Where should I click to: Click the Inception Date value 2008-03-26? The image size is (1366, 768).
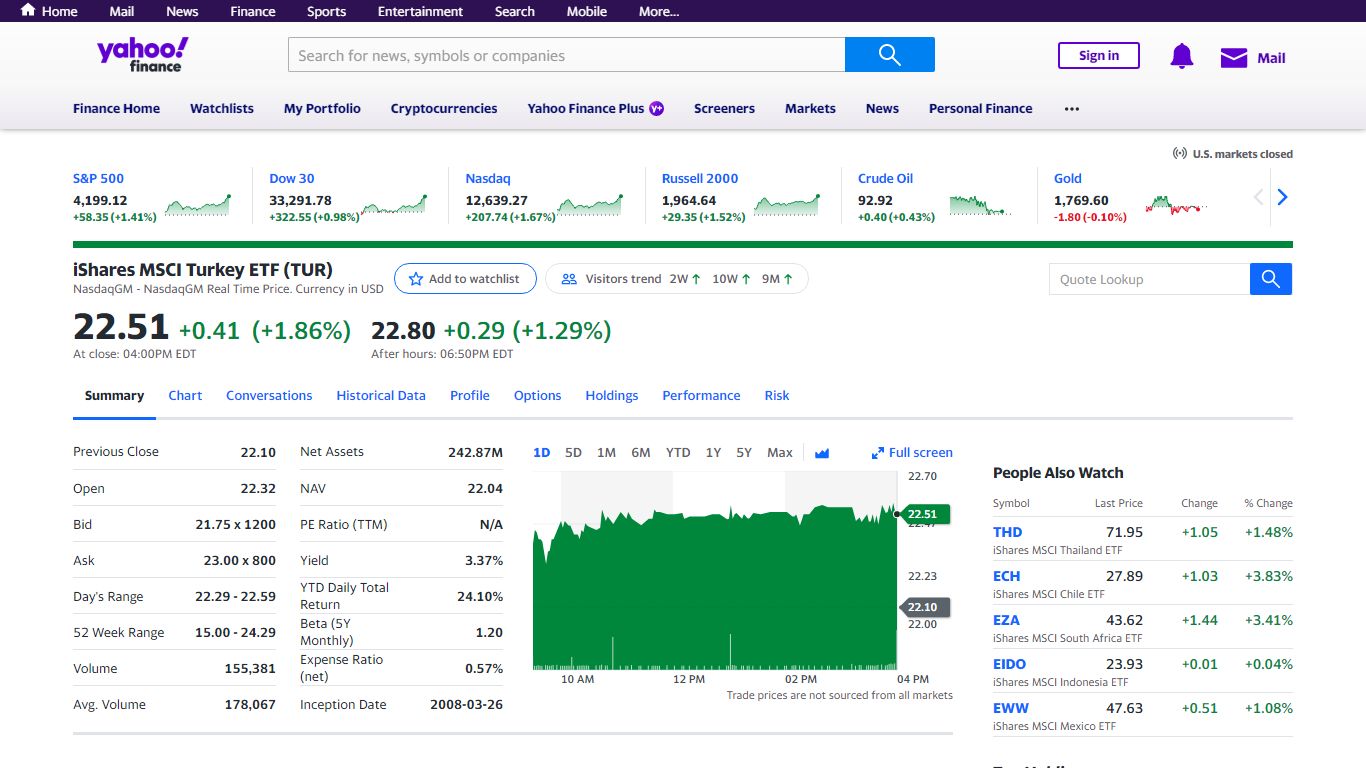[466, 704]
